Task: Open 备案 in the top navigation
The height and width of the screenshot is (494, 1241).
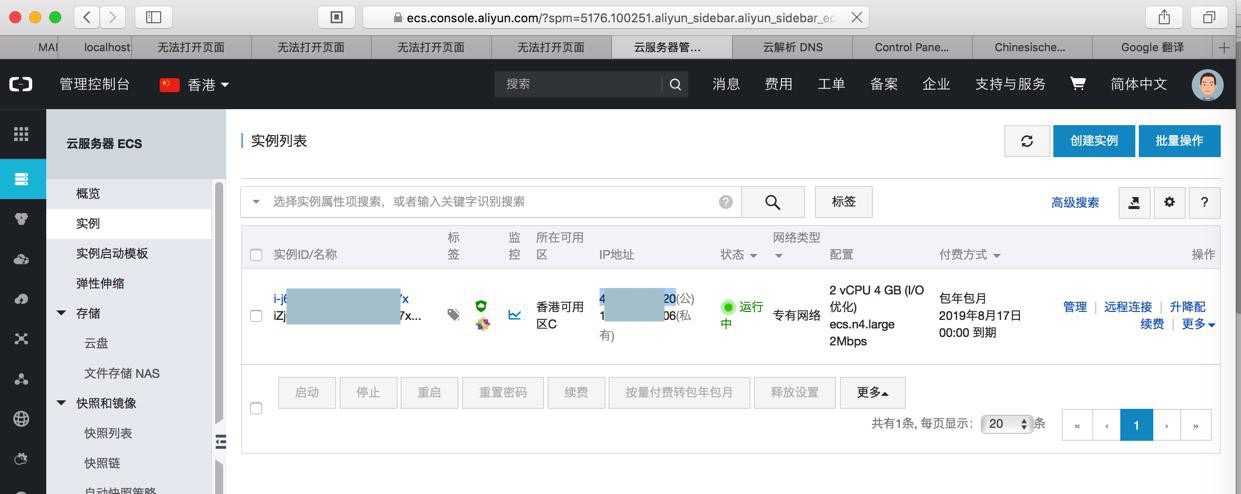Action: (x=884, y=84)
